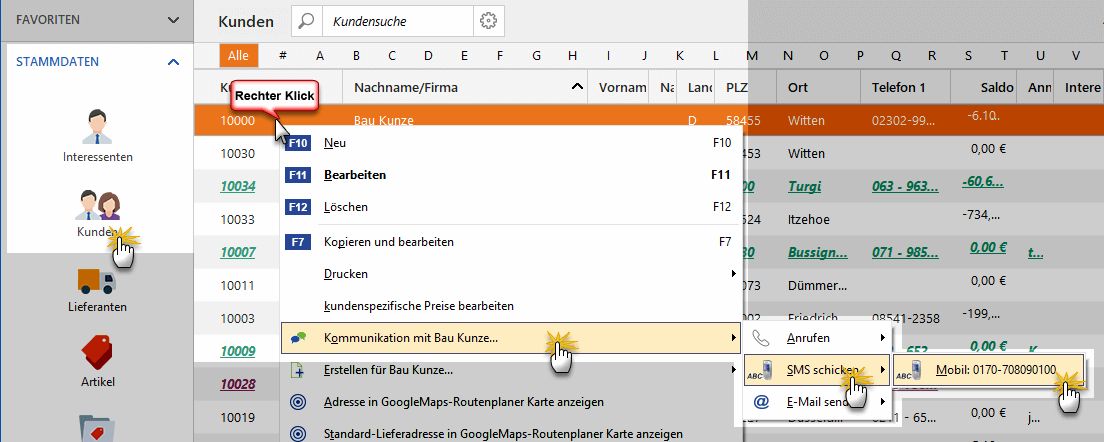The width and height of the screenshot is (1104, 442).
Task: Filter customers by letter M
Action: click(x=752, y=56)
